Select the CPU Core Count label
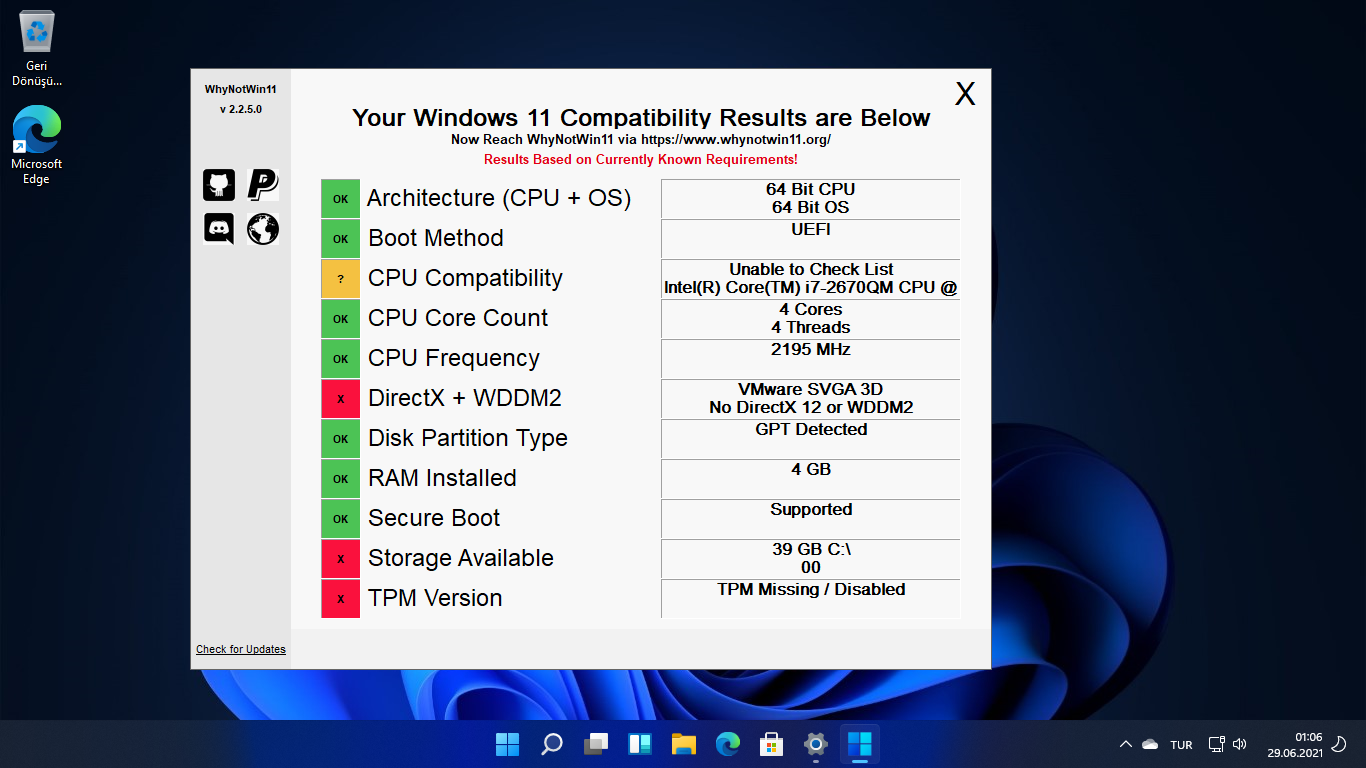This screenshot has width=1366, height=768. 458,318
